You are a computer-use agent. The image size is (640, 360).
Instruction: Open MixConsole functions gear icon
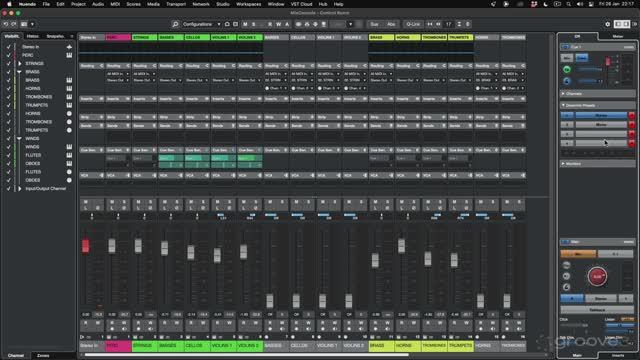pos(608,24)
